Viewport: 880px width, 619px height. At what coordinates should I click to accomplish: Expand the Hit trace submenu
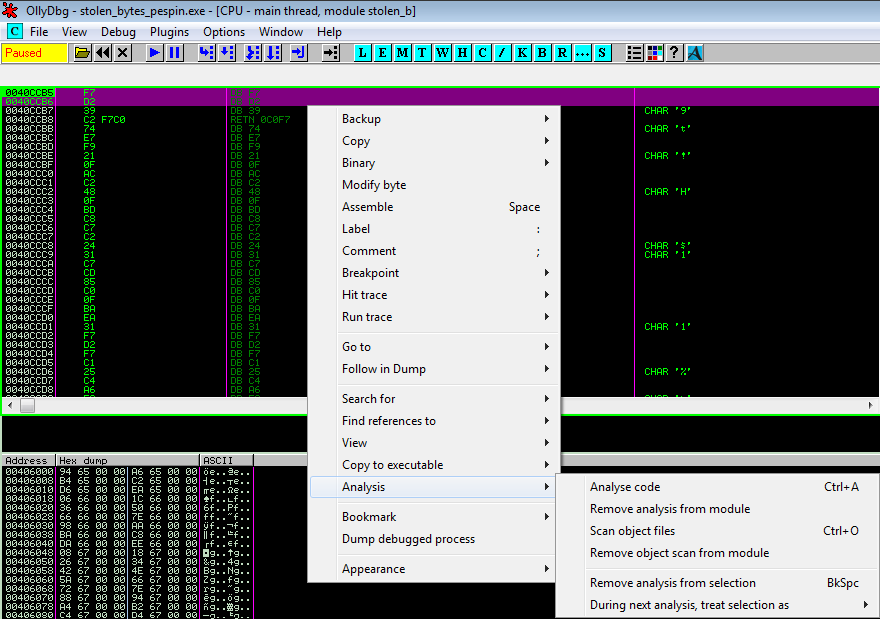coord(435,295)
